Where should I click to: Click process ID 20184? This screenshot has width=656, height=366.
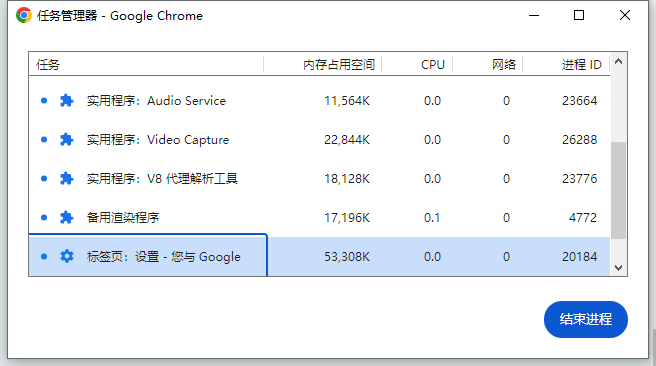(579, 256)
